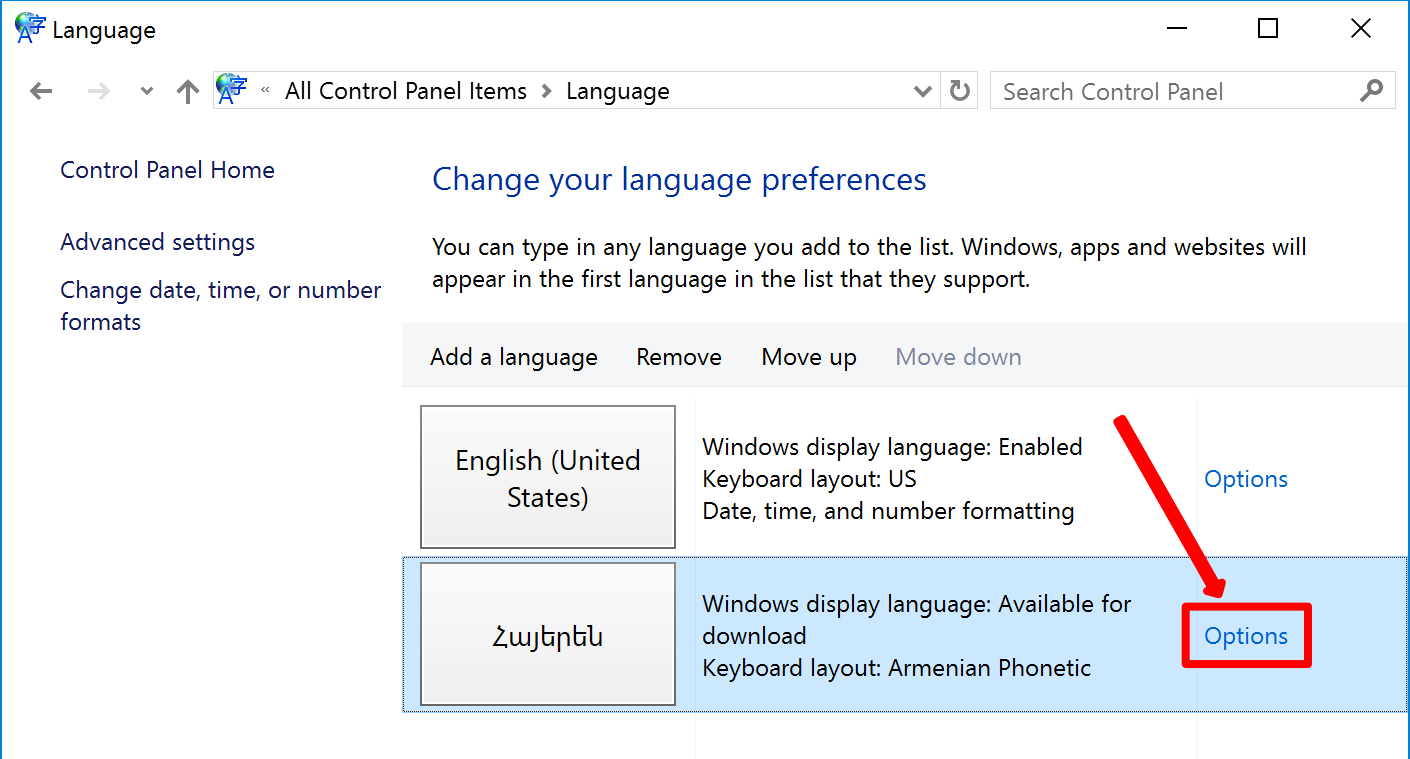Go up one level with up arrow
1410x759 pixels.
pos(187,92)
